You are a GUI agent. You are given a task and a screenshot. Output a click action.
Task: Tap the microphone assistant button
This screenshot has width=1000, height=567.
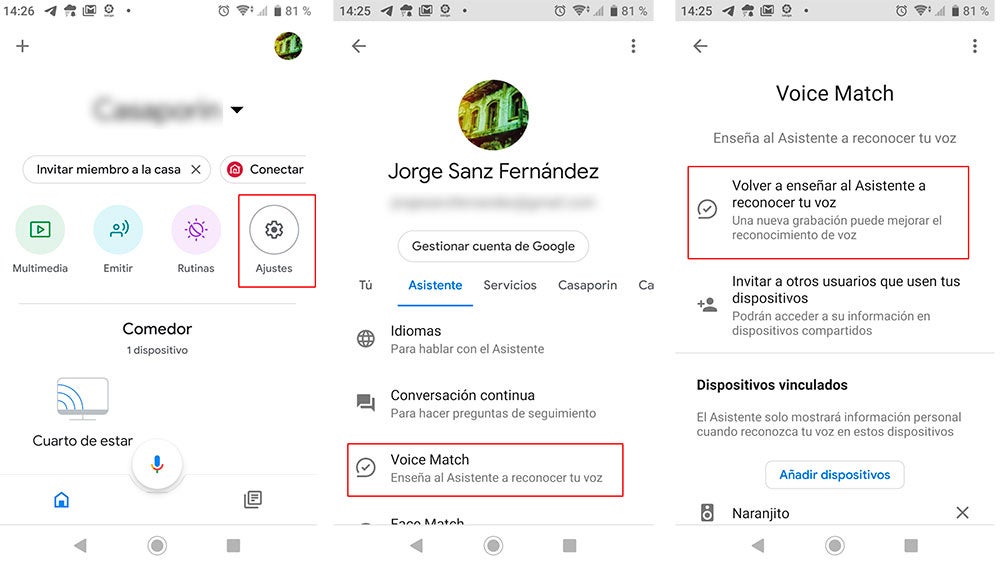pyautogui.click(x=157, y=464)
